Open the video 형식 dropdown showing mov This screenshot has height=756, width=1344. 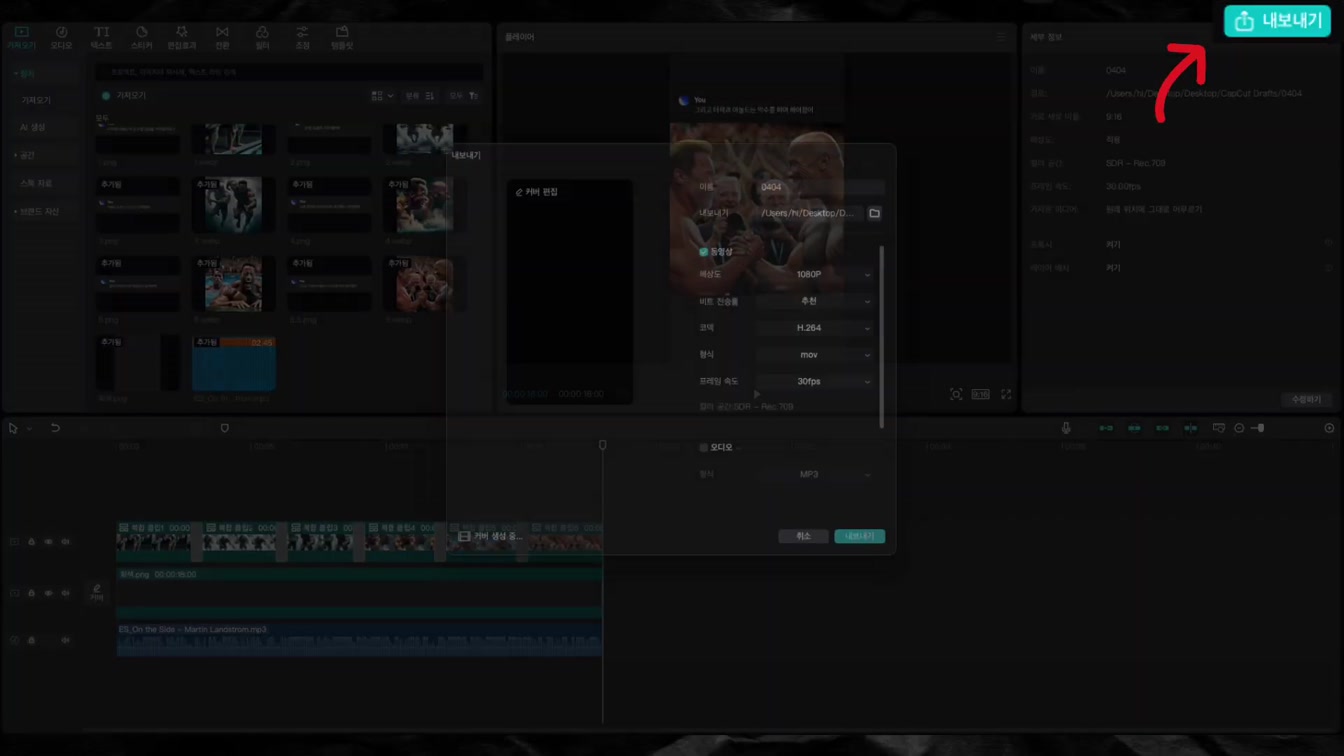pyautogui.click(x=815, y=355)
